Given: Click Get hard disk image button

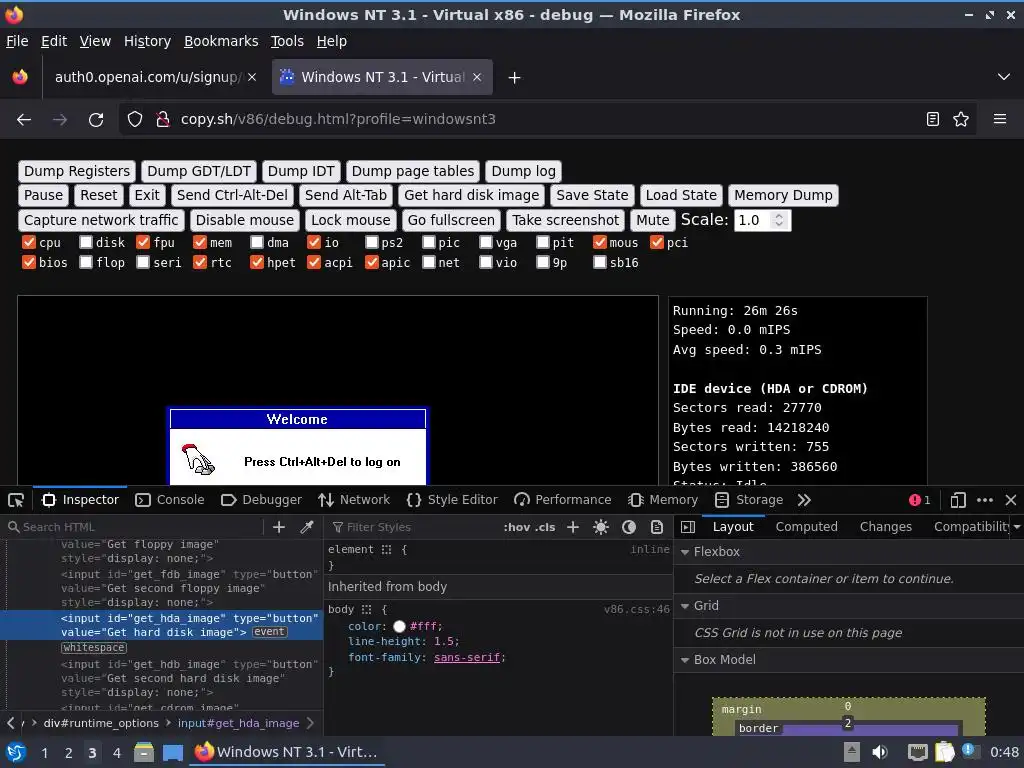Looking at the screenshot, I should [472, 195].
